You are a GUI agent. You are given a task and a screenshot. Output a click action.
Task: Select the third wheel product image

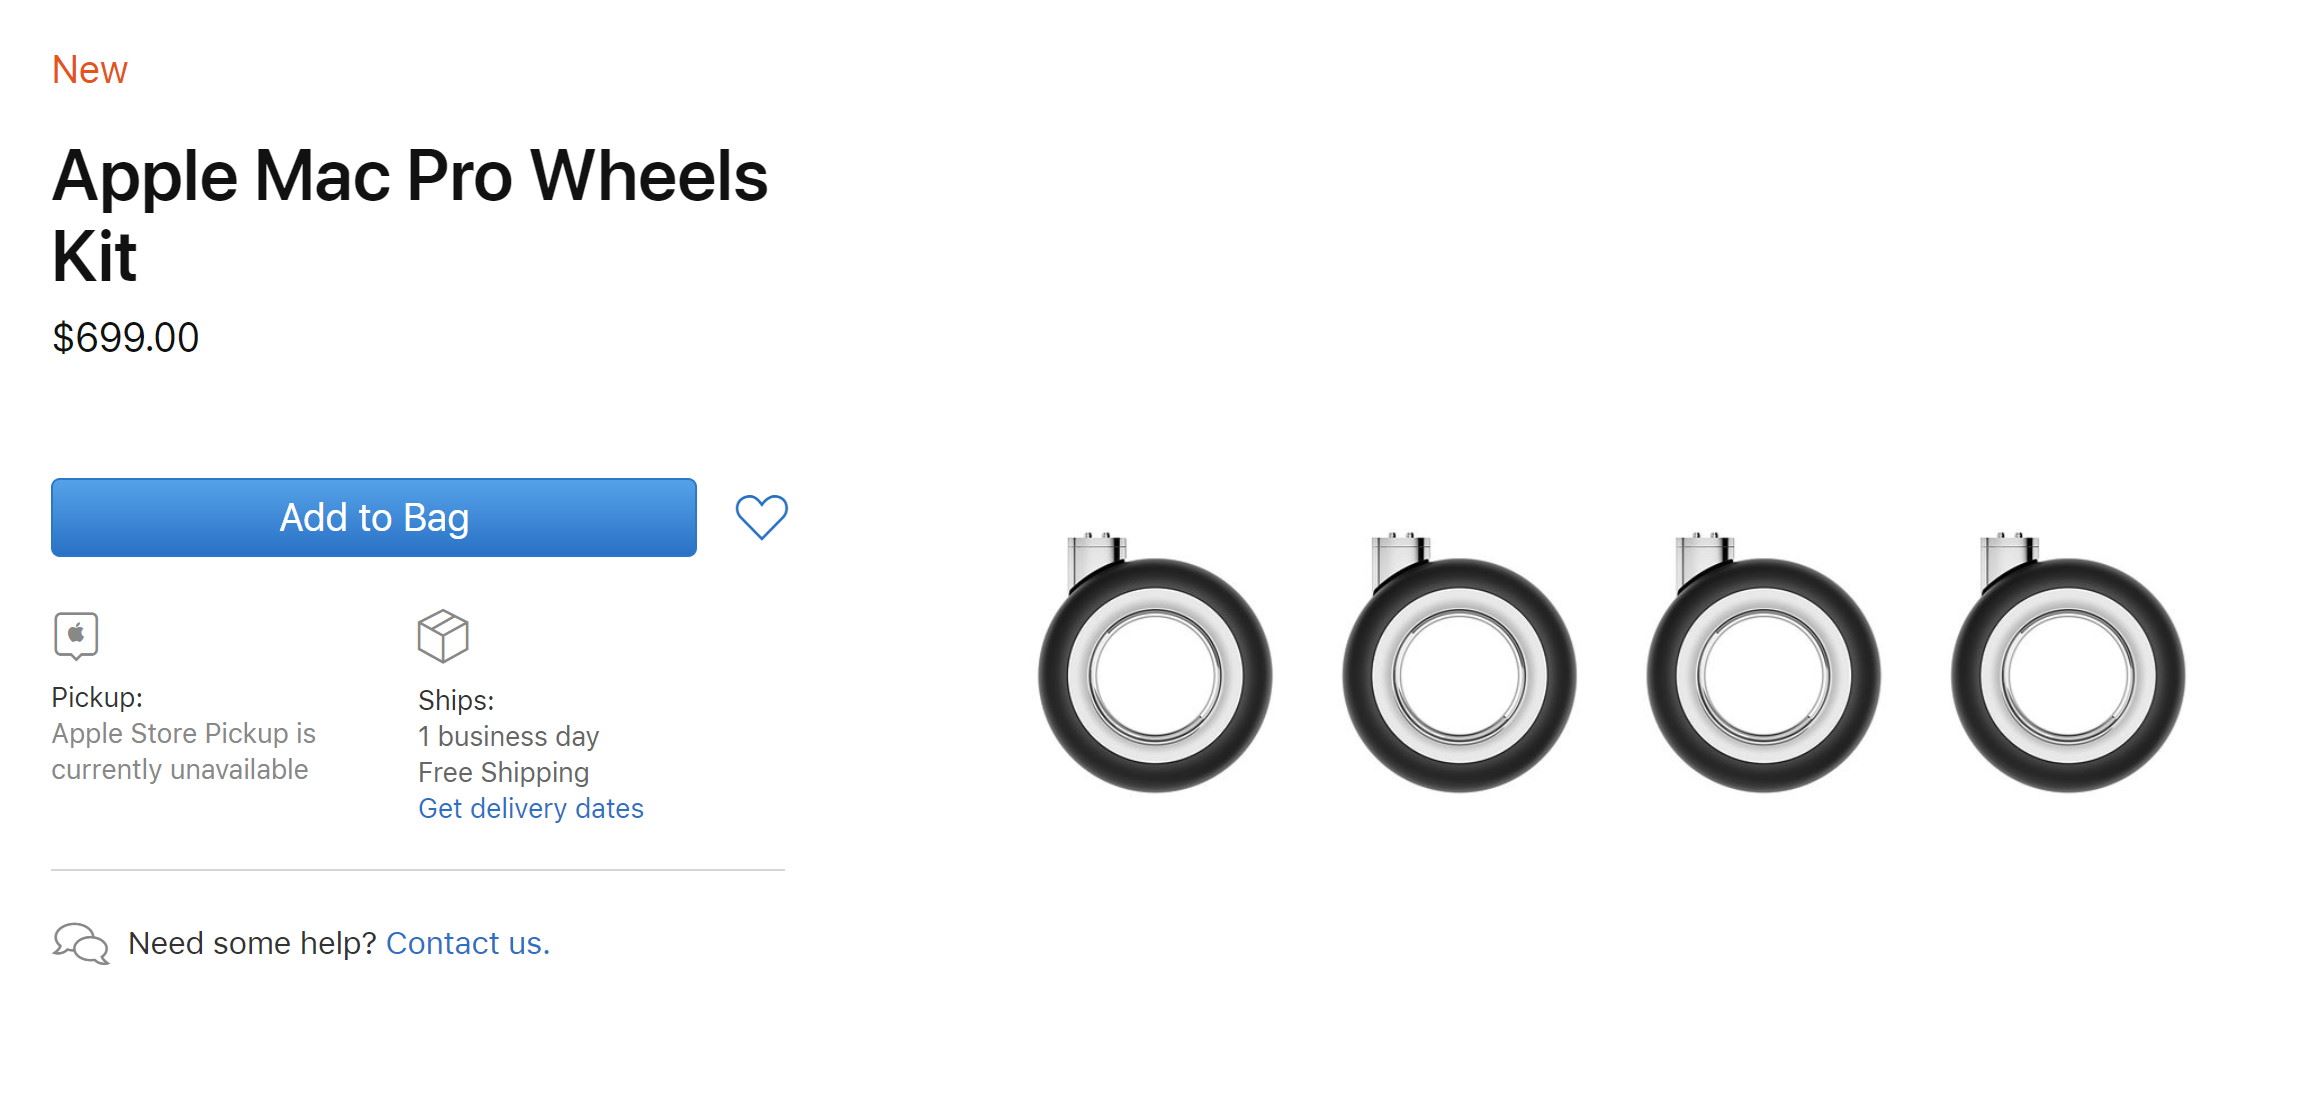(1763, 663)
